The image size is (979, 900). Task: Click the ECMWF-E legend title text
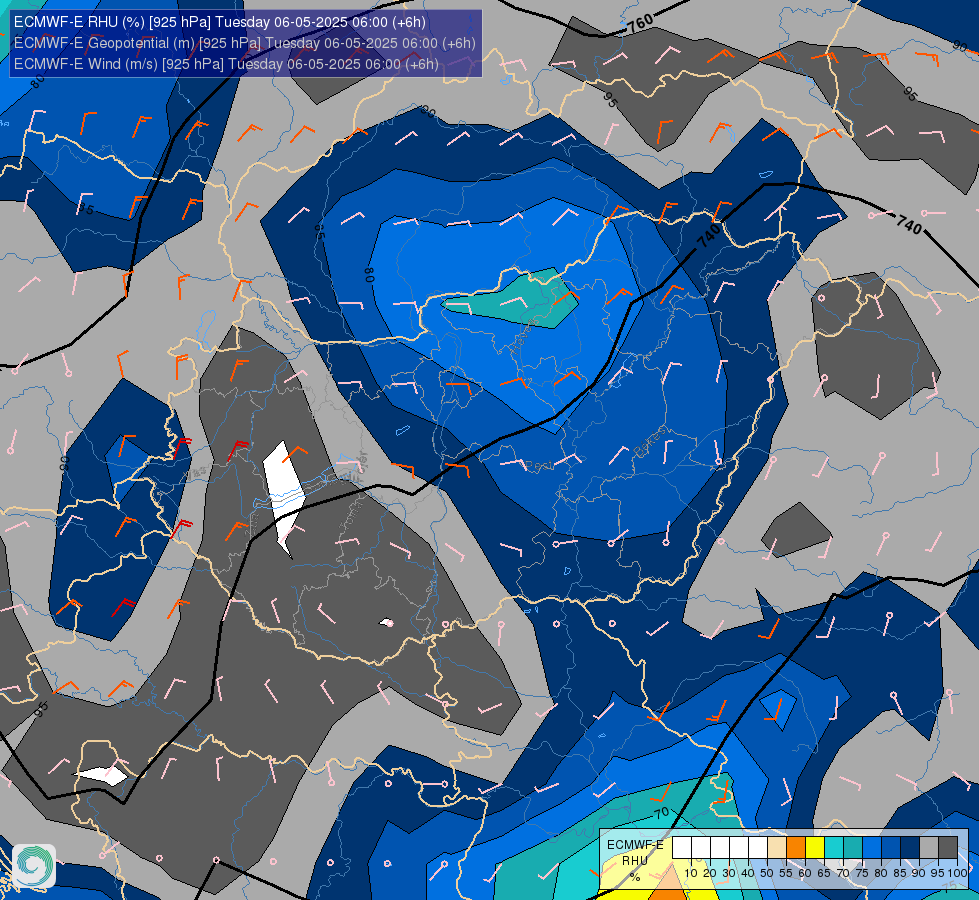(x=636, y=844)
